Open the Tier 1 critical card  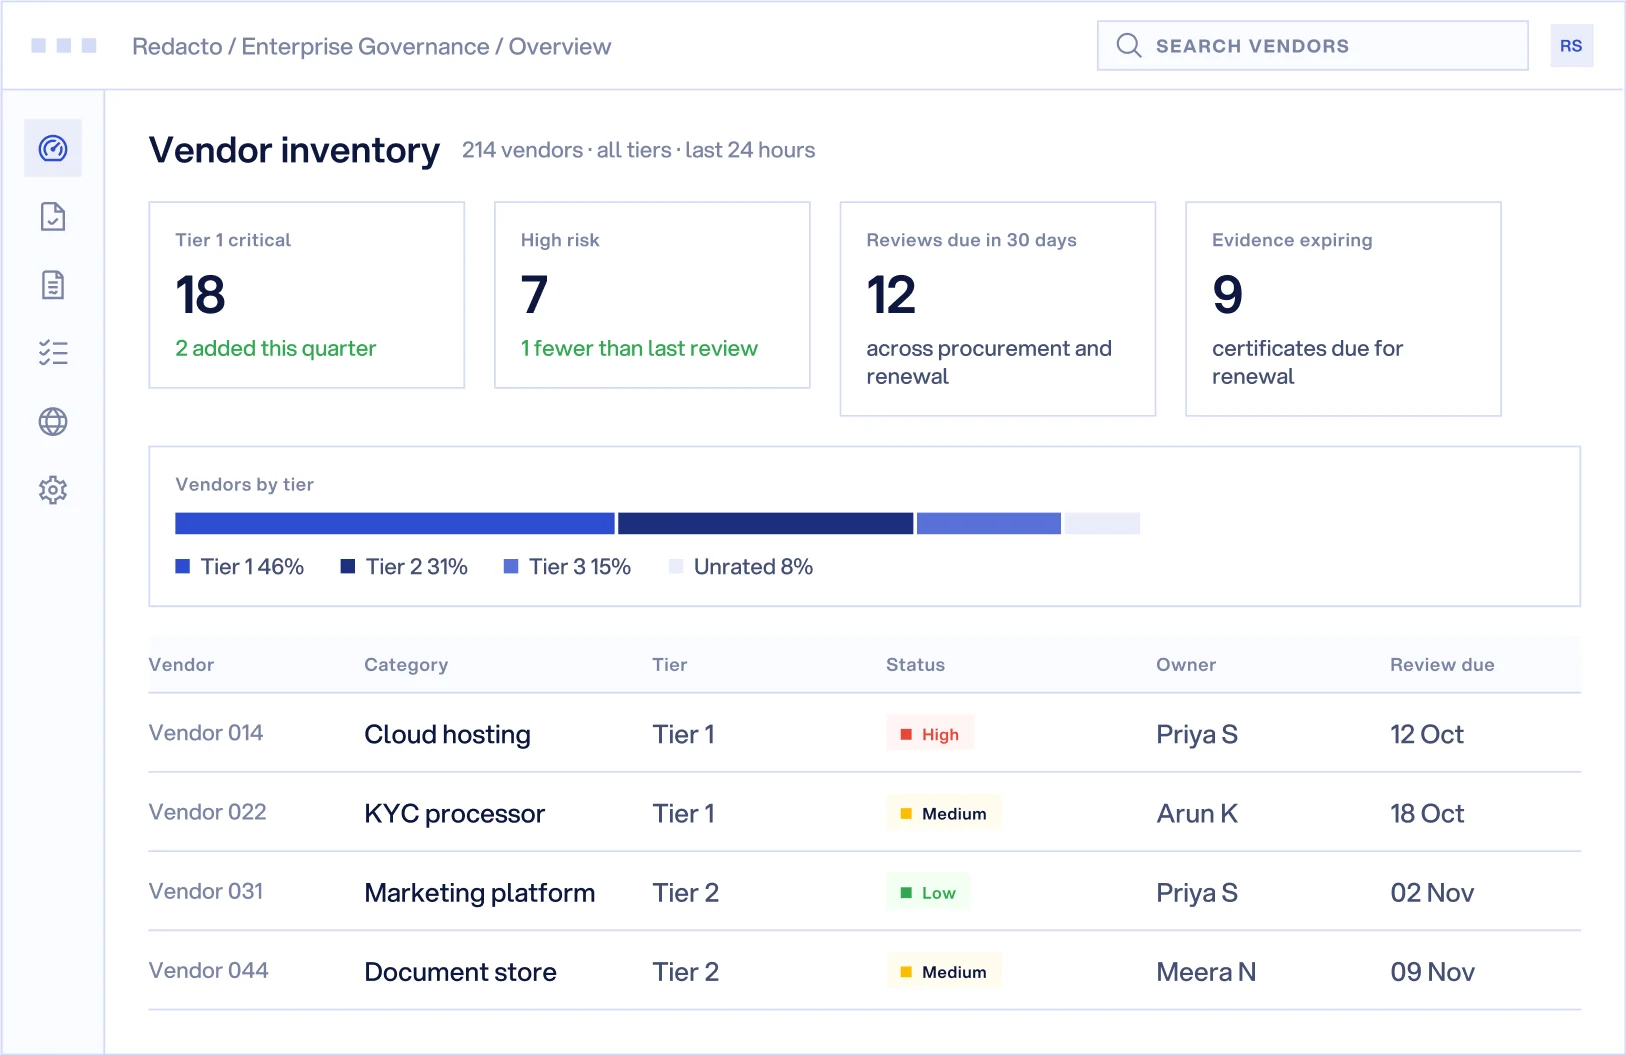(307, 295)
